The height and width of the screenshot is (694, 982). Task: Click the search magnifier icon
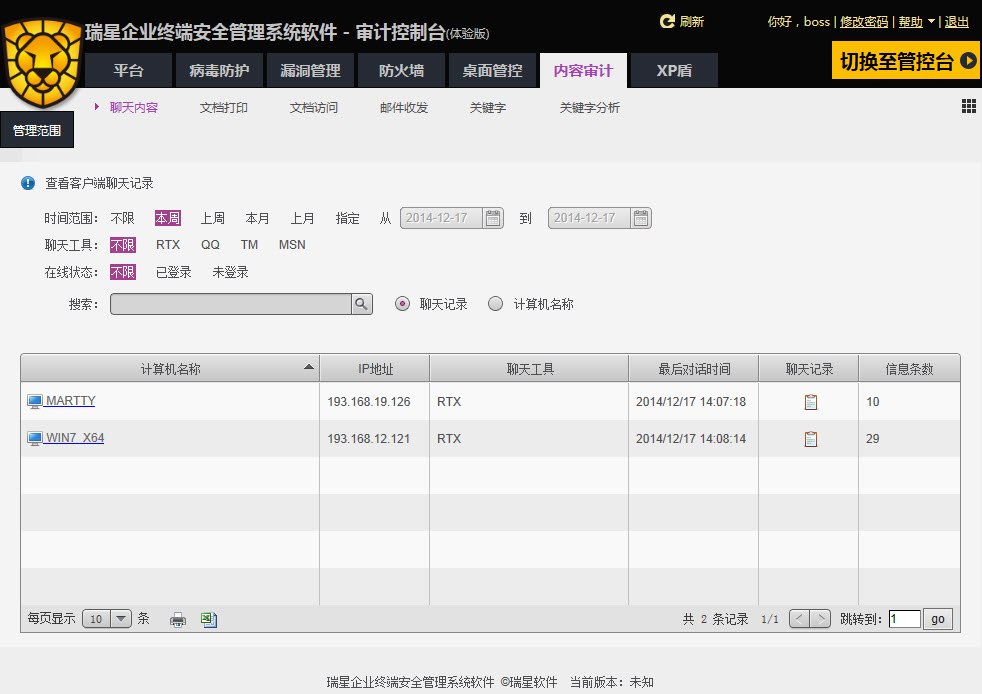click(x=361, y=304)
